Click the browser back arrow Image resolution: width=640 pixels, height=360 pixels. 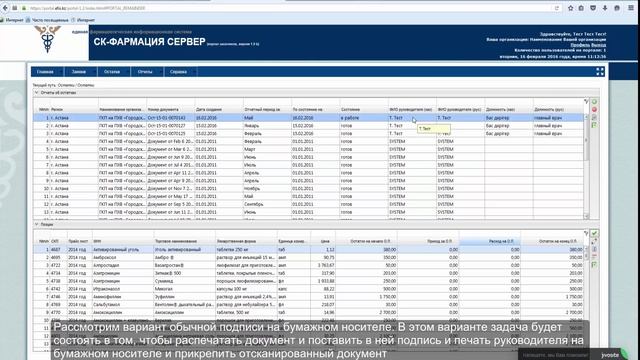tap(5, 8)
